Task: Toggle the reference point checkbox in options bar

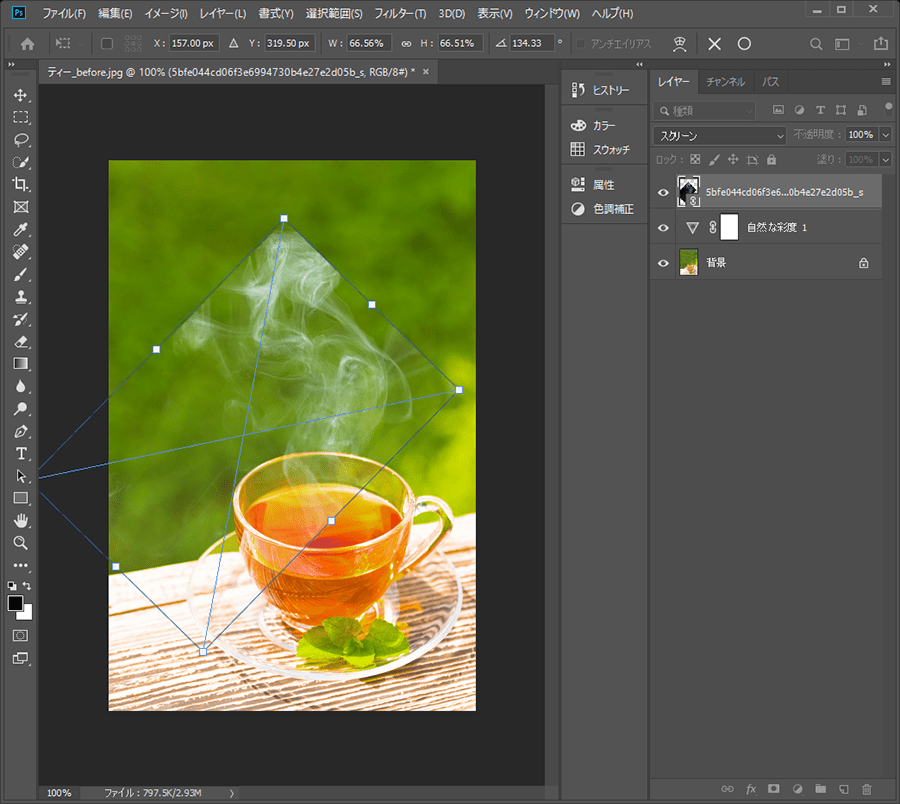Action: [107, 44]
